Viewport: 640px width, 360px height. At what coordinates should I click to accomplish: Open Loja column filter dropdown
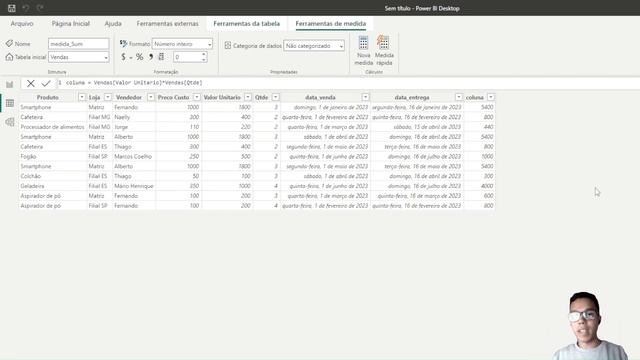pos(108,97)
